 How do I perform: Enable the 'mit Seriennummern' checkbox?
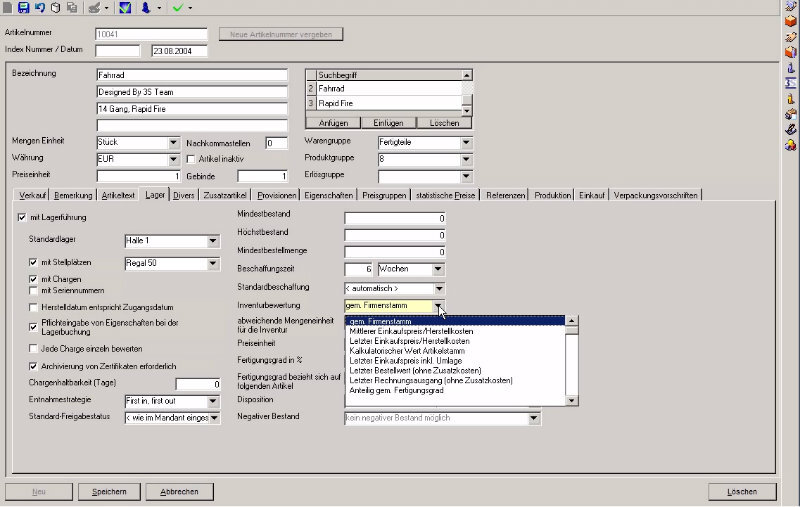tap(33, 290)
